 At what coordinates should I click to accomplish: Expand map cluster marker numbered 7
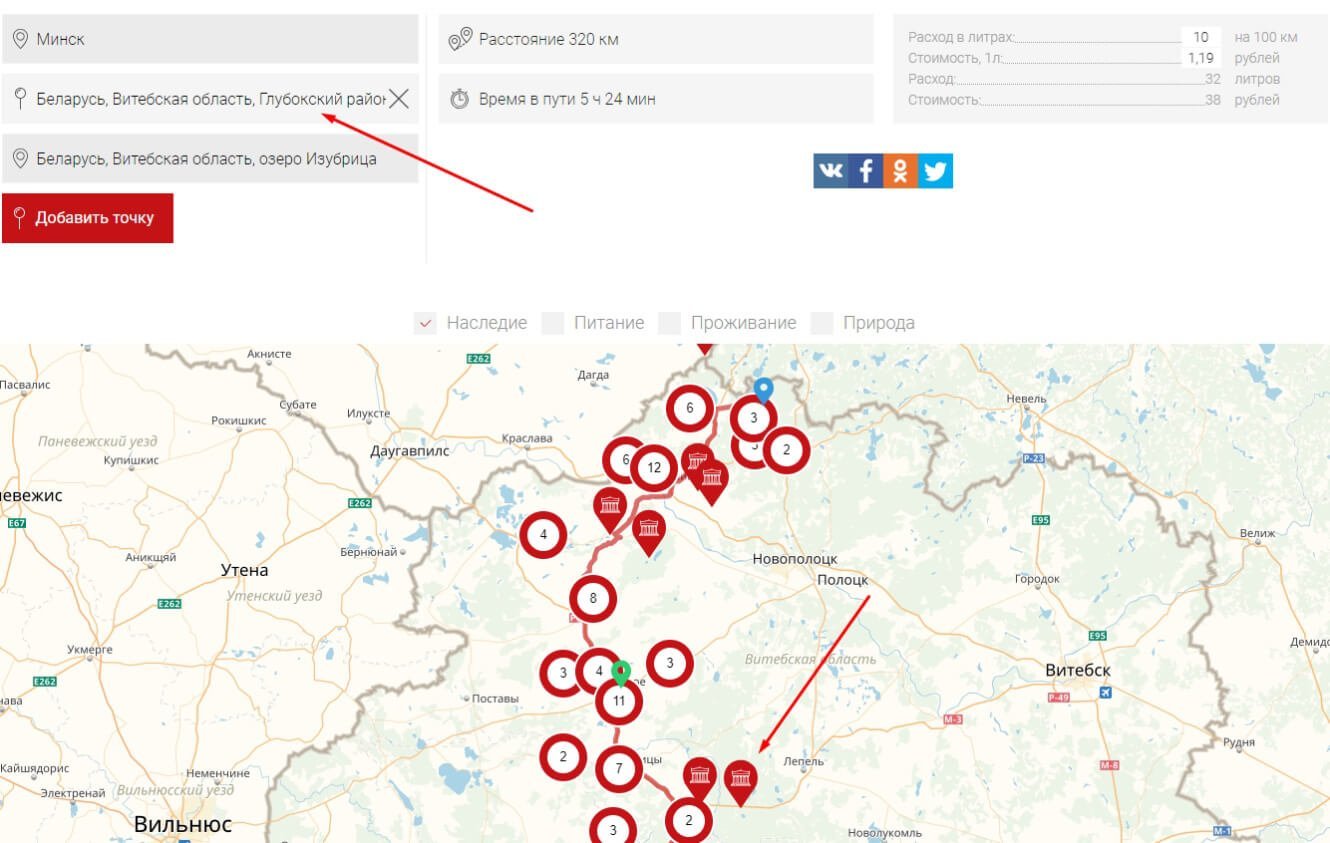click(x=619, y=769)
